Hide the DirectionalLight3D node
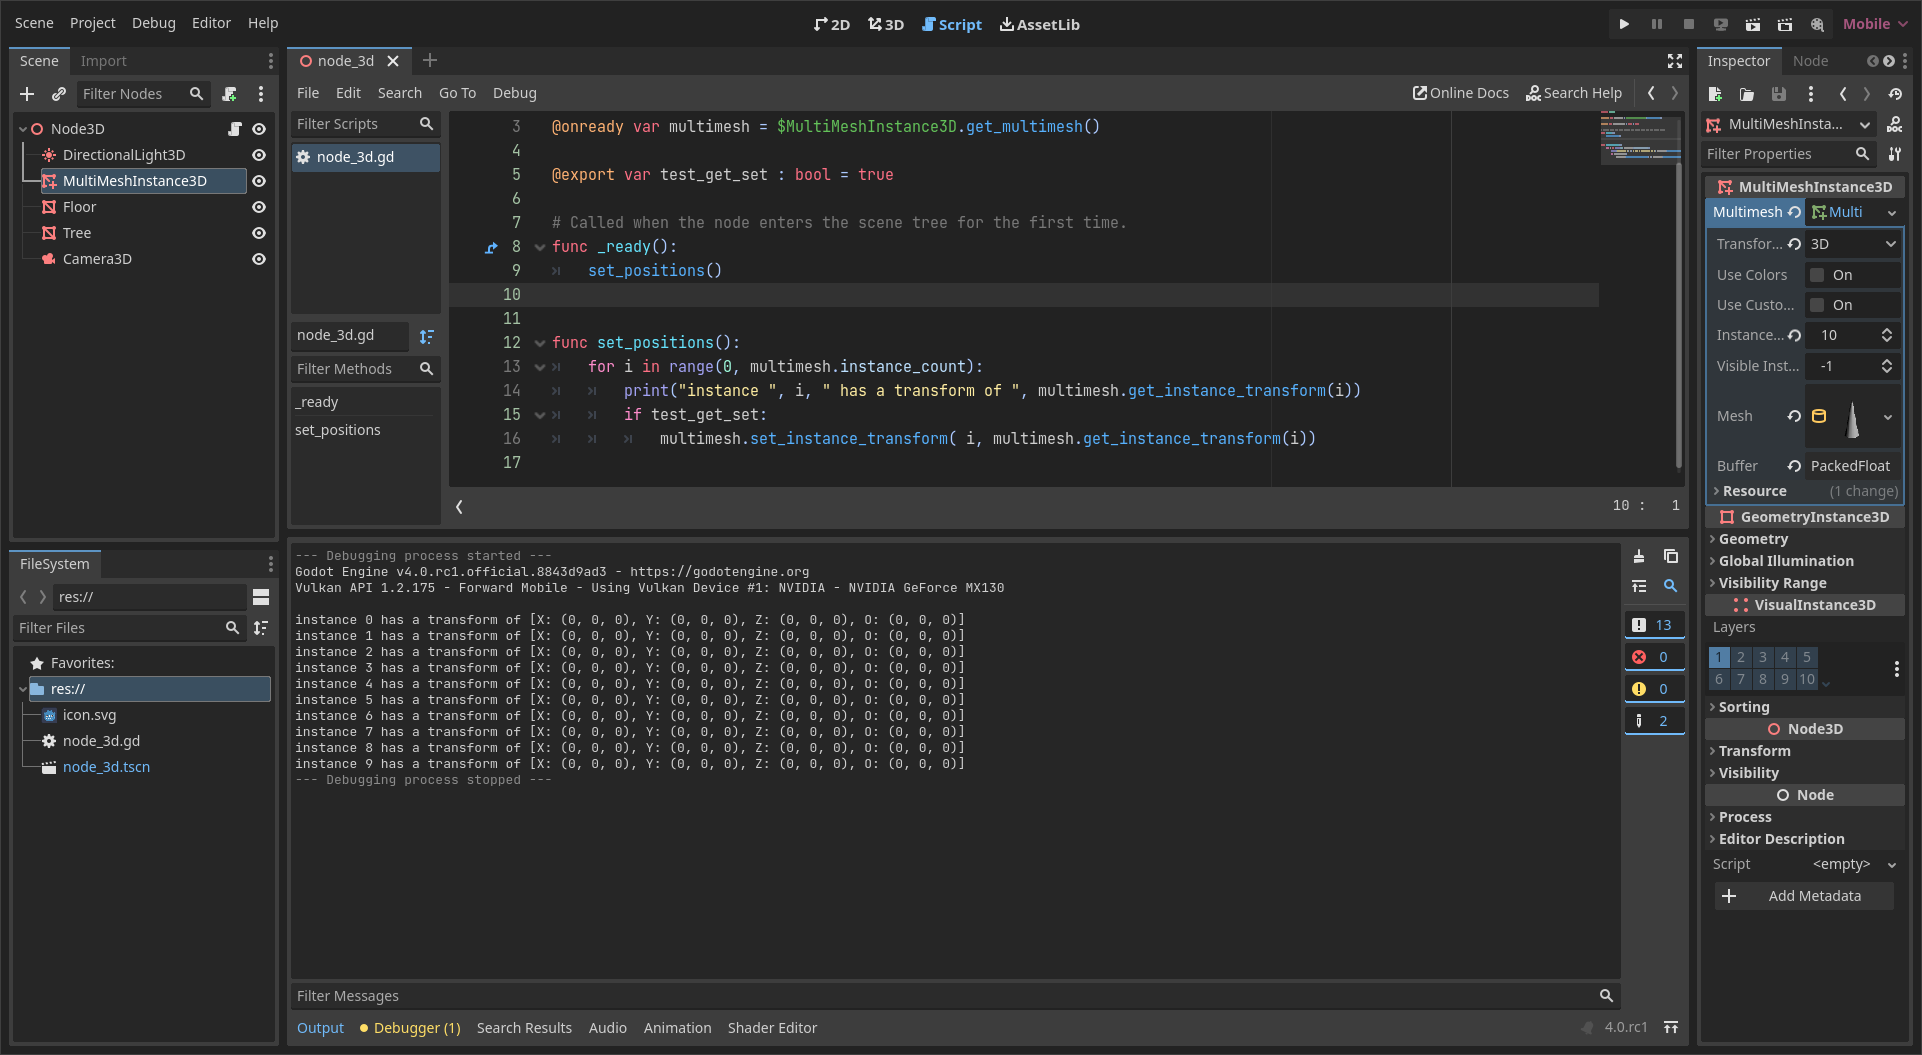Viewport: 1922px width, 1055px height. (259, 155)
